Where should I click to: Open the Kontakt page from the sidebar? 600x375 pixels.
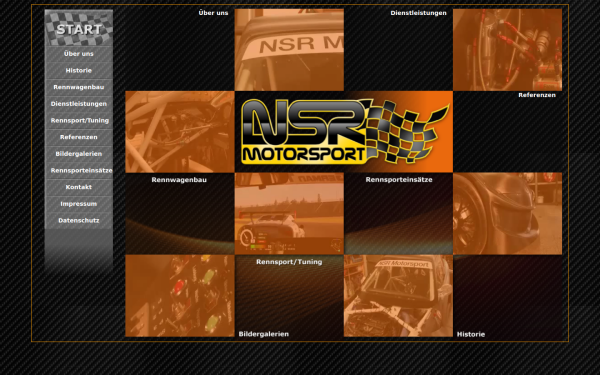tap(79, 187)
